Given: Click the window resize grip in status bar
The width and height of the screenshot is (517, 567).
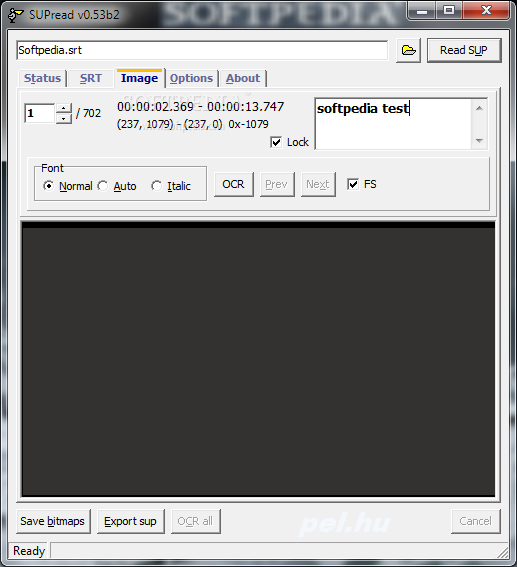Looking at the screenshot, I should click(503, 552).
